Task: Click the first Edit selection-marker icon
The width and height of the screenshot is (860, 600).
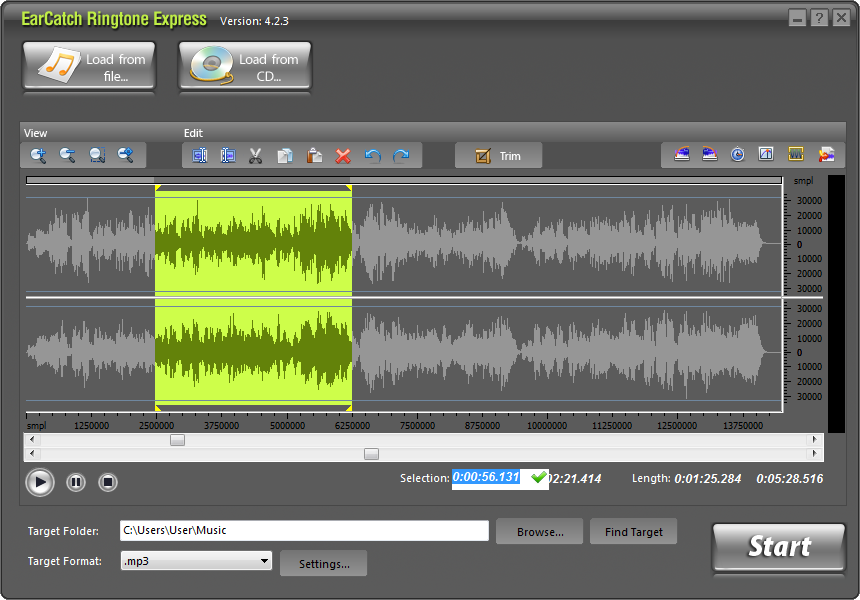Action: pos(200,156)
